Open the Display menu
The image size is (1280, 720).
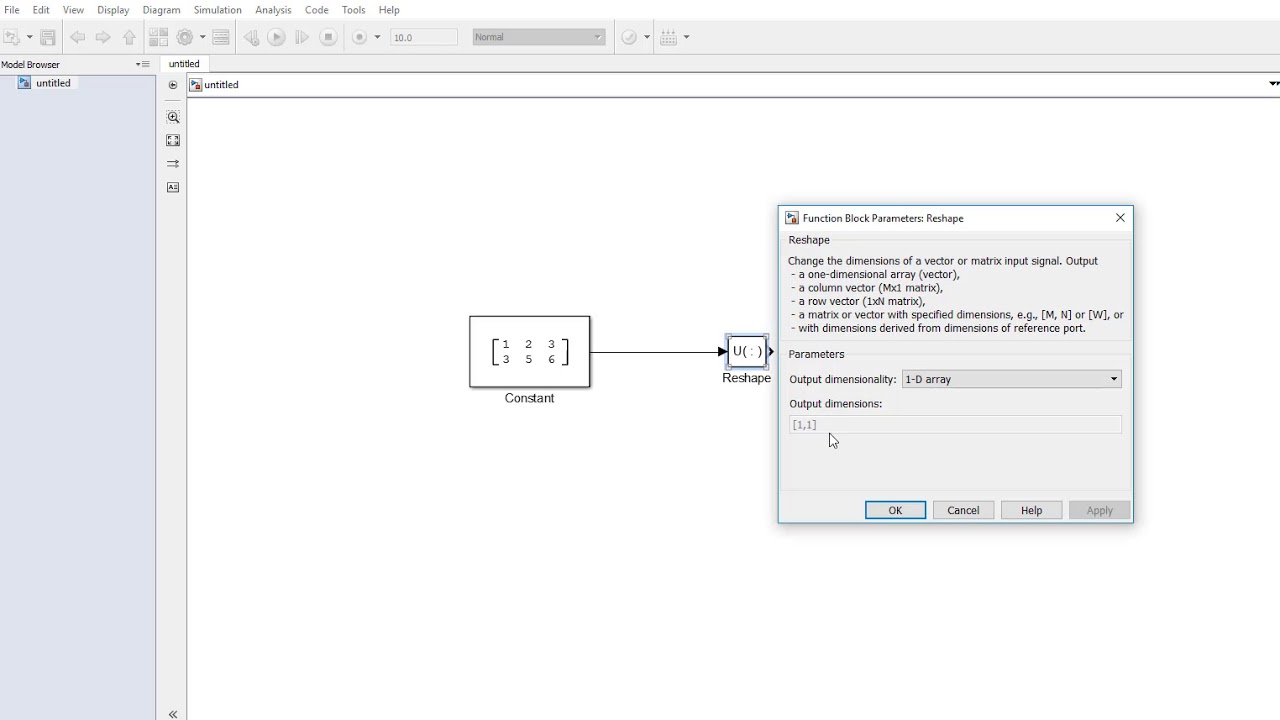(x=113, y=10)
